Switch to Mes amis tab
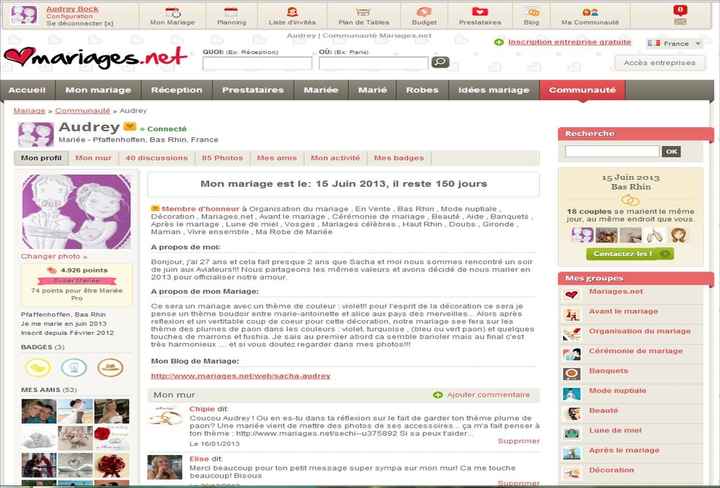Screen dimensions: 720x488 click(277, 158)
